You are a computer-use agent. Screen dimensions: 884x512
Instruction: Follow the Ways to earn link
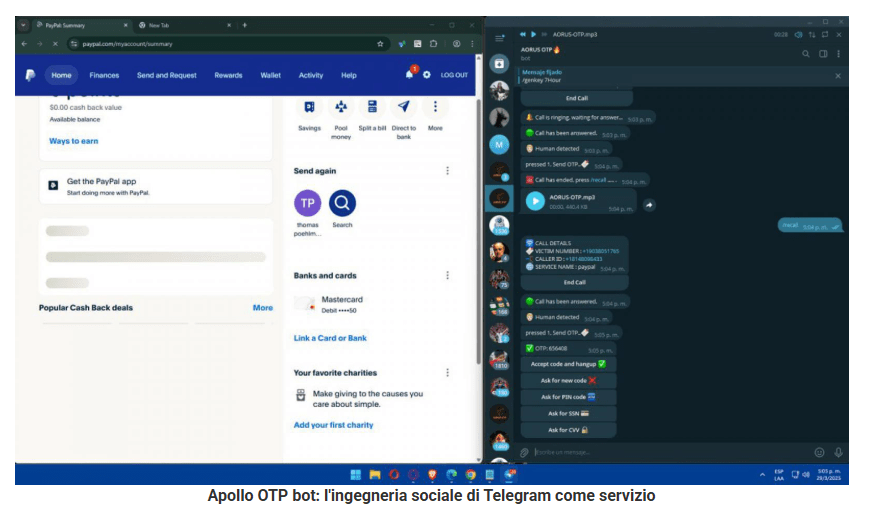point(73,141)
